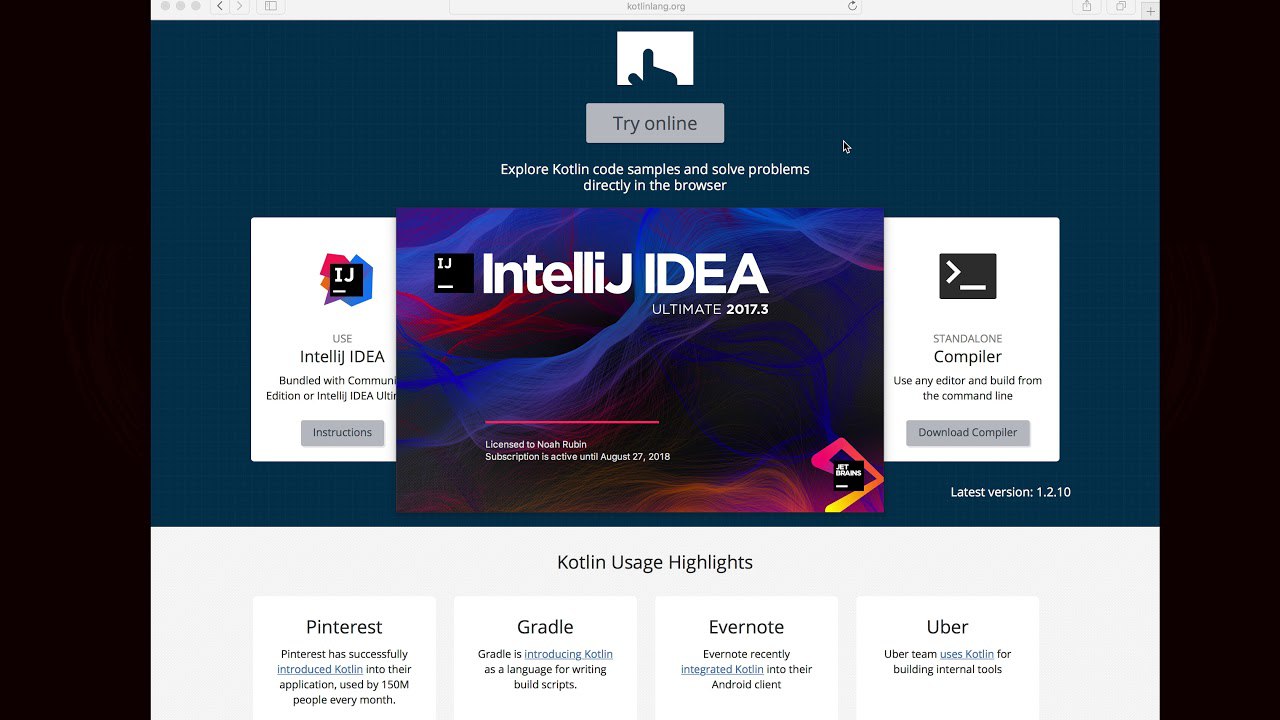
Task: Click the kotlinlang.org address field
Action: click(x=655, y=6)
